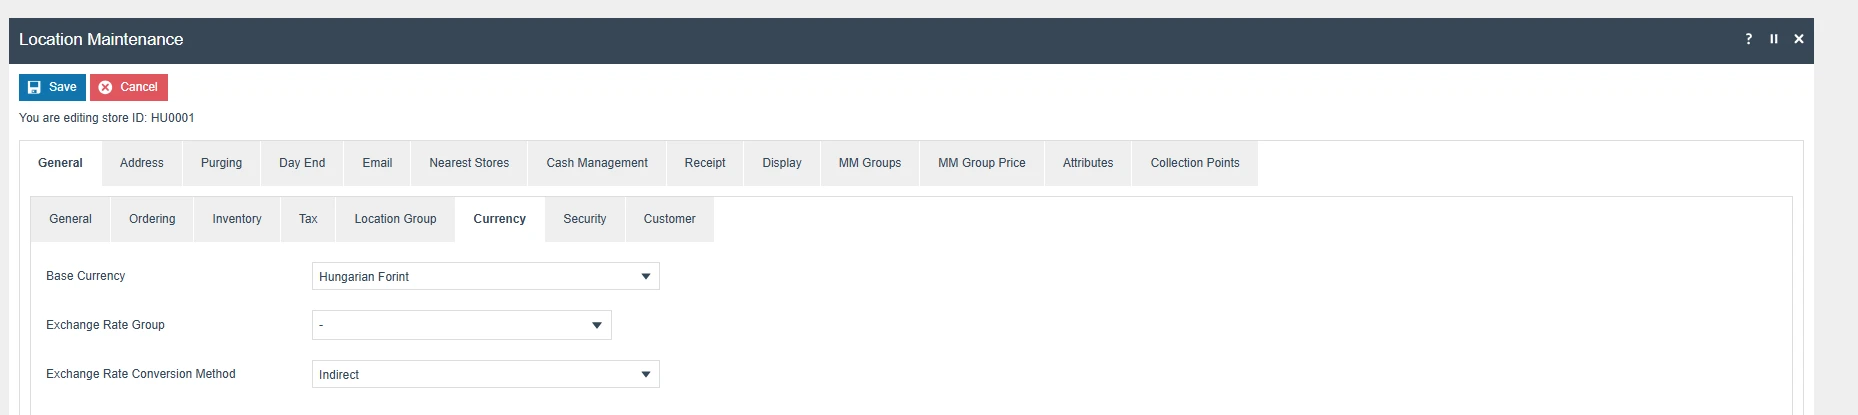1858x415 pixels.
Task: Switch to the Location Group sub-tab
Action: (x=395, y=219)
